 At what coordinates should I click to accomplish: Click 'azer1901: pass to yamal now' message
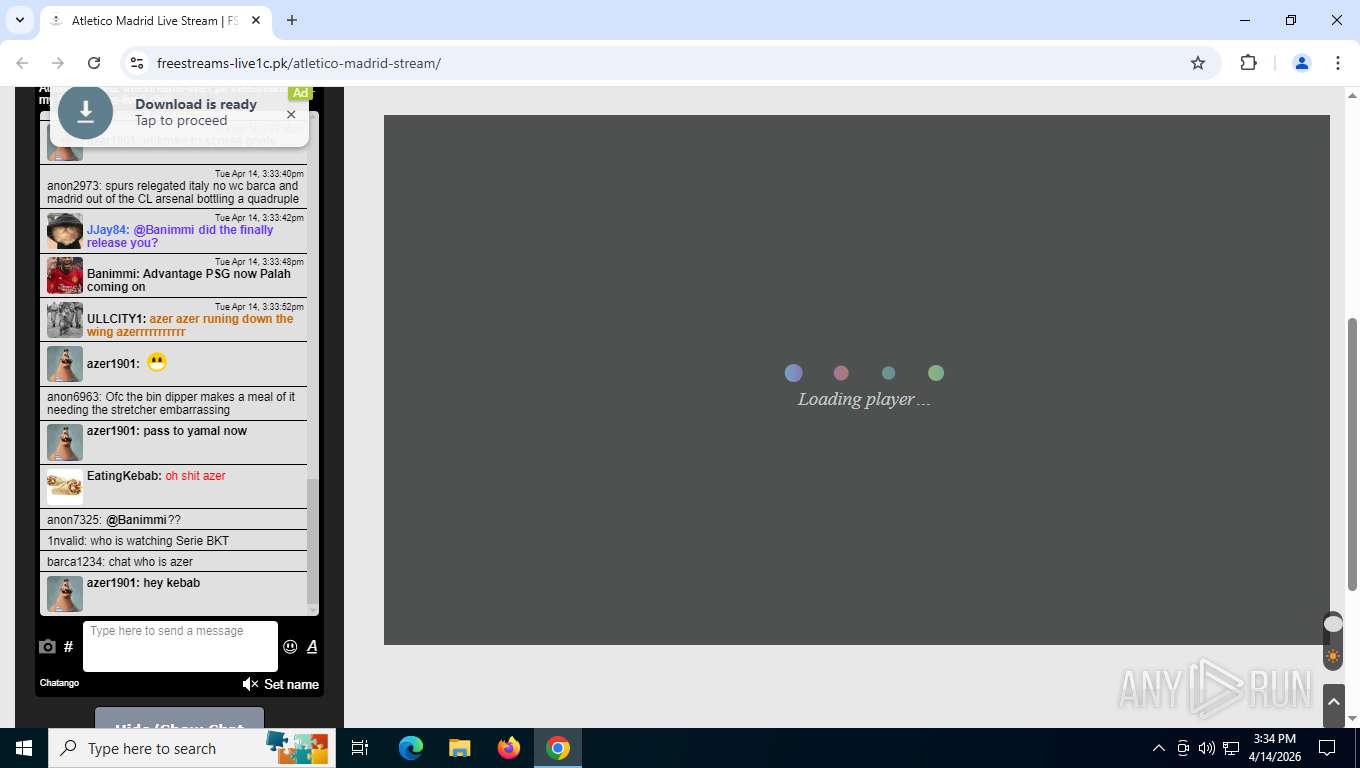tap(167, 431)
